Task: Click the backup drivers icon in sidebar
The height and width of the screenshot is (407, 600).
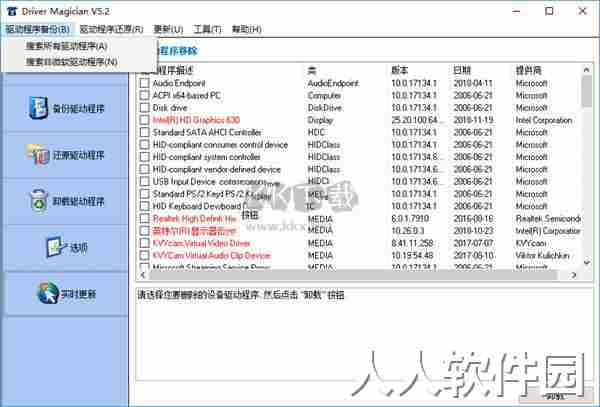Action: pyautogui.click(x=38, y=108)
